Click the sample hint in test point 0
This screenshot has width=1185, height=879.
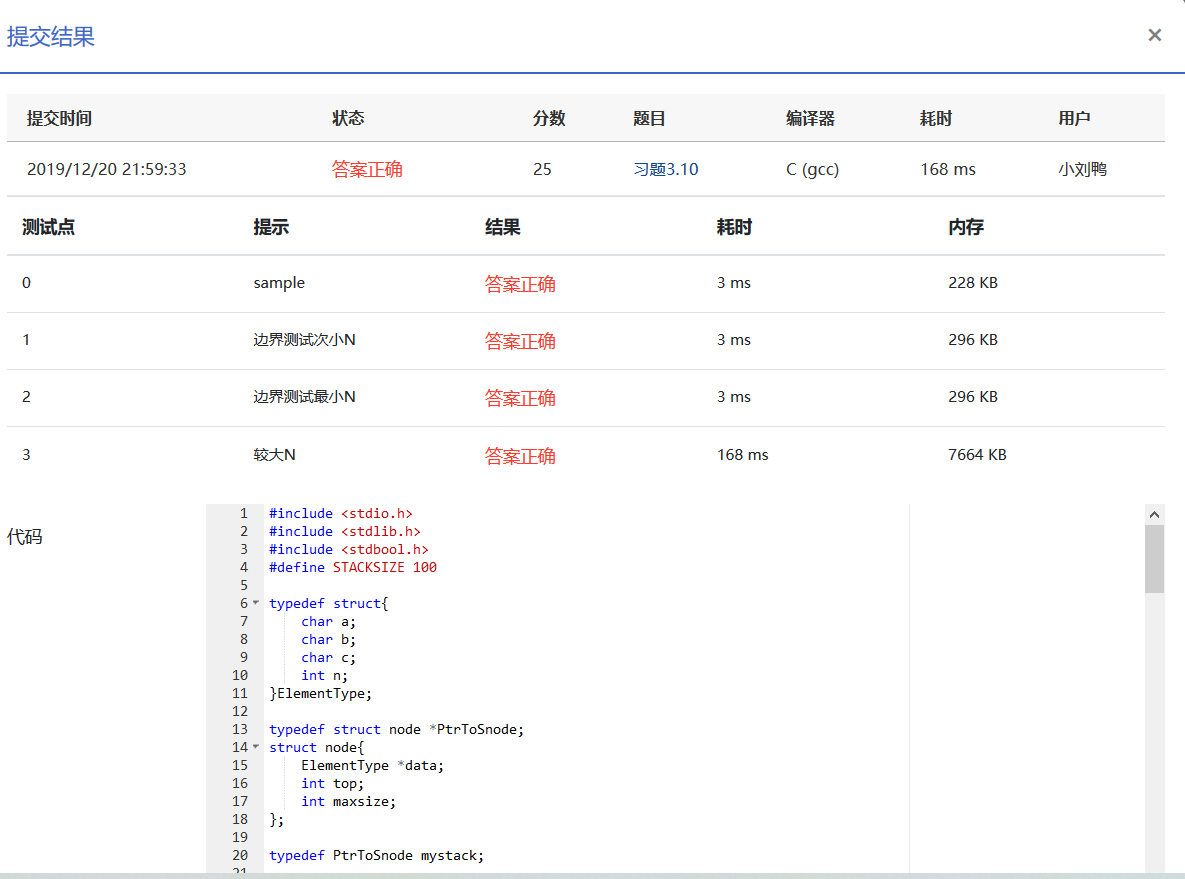(279, 283)
